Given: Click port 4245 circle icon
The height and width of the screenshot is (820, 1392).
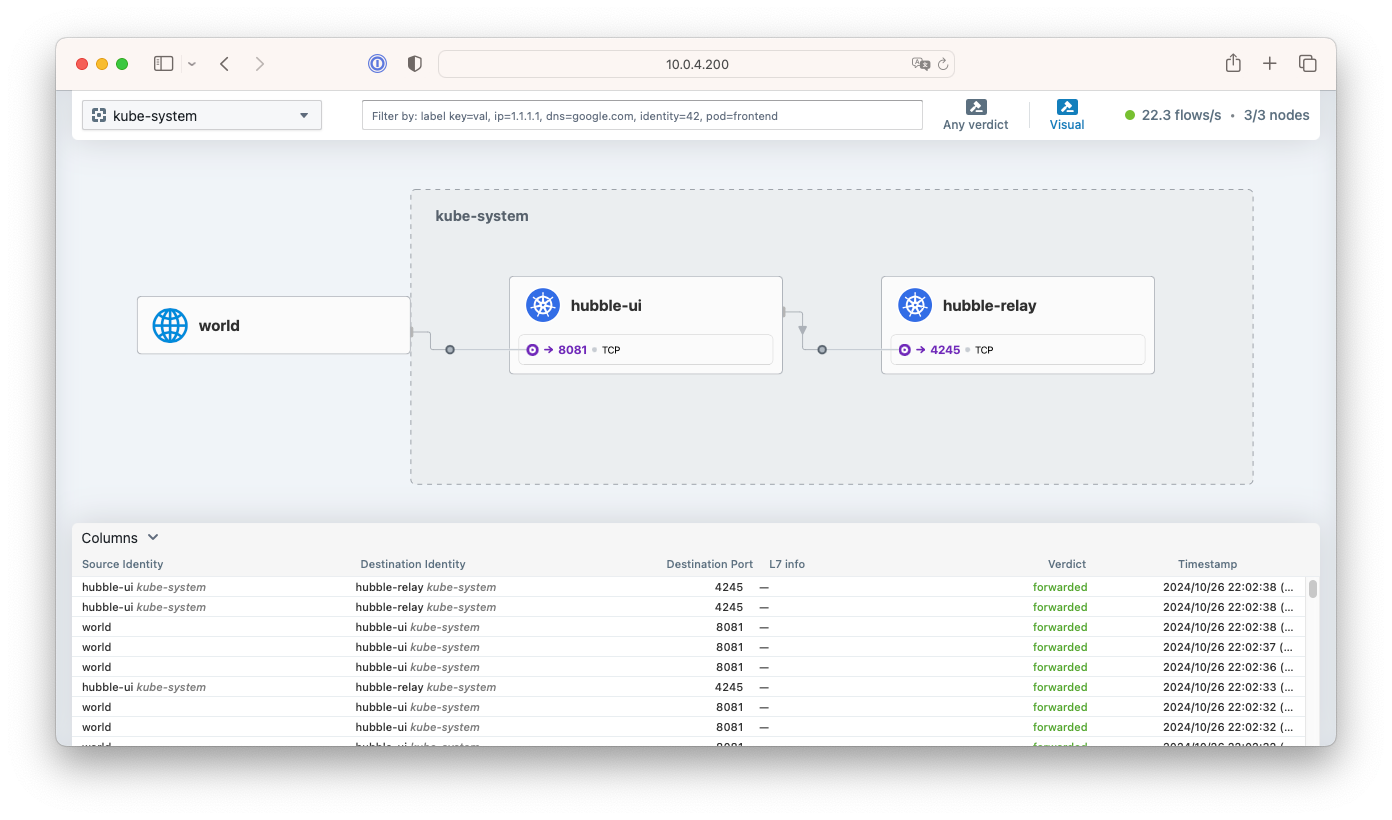Looking at the screenshot, I should [x=904, y=350].
